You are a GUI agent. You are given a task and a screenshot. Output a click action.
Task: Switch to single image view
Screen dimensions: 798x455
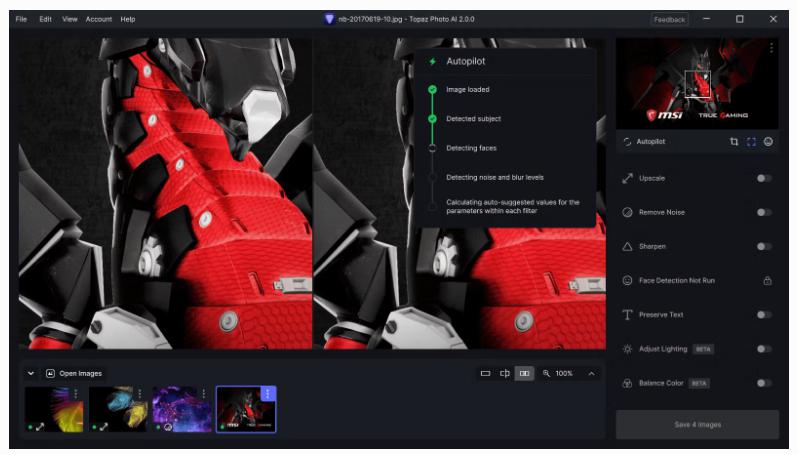(x=486, y=373)
